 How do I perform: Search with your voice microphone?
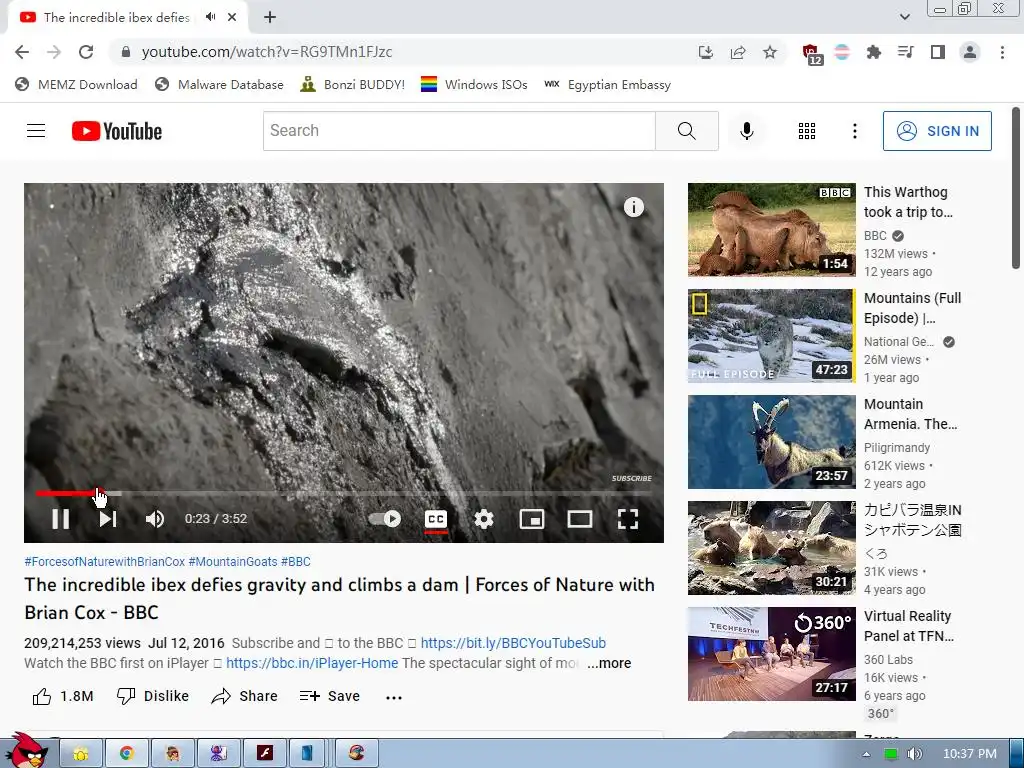click(746, 131)
